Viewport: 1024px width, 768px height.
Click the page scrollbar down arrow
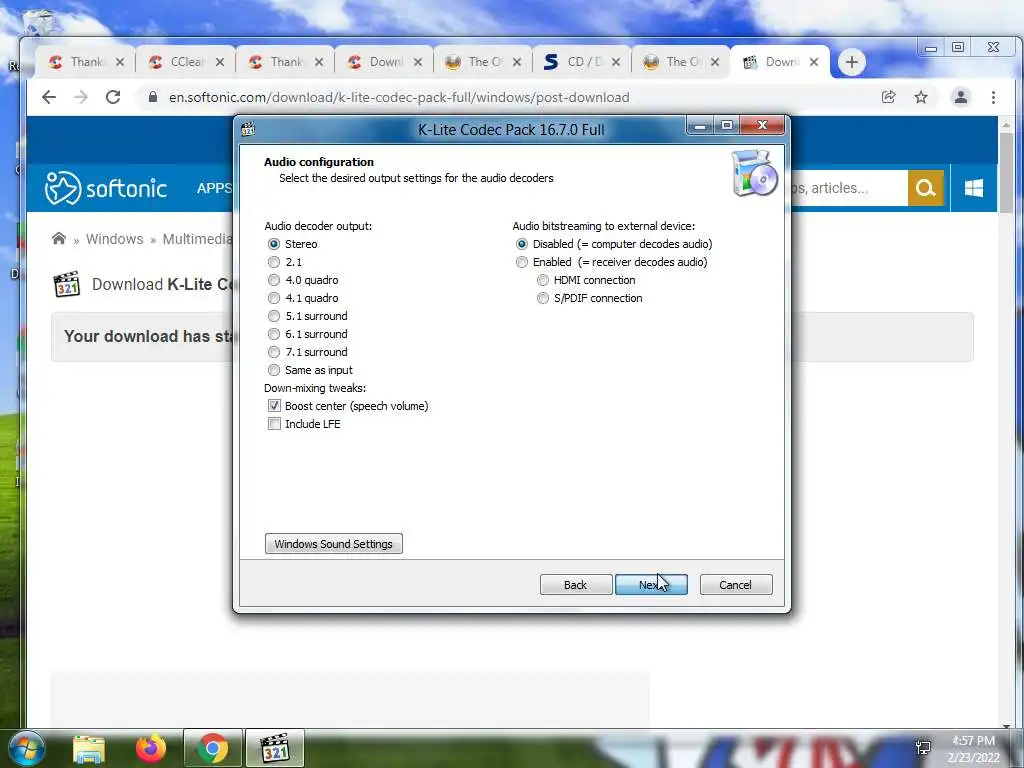(x=1006, y=724)
